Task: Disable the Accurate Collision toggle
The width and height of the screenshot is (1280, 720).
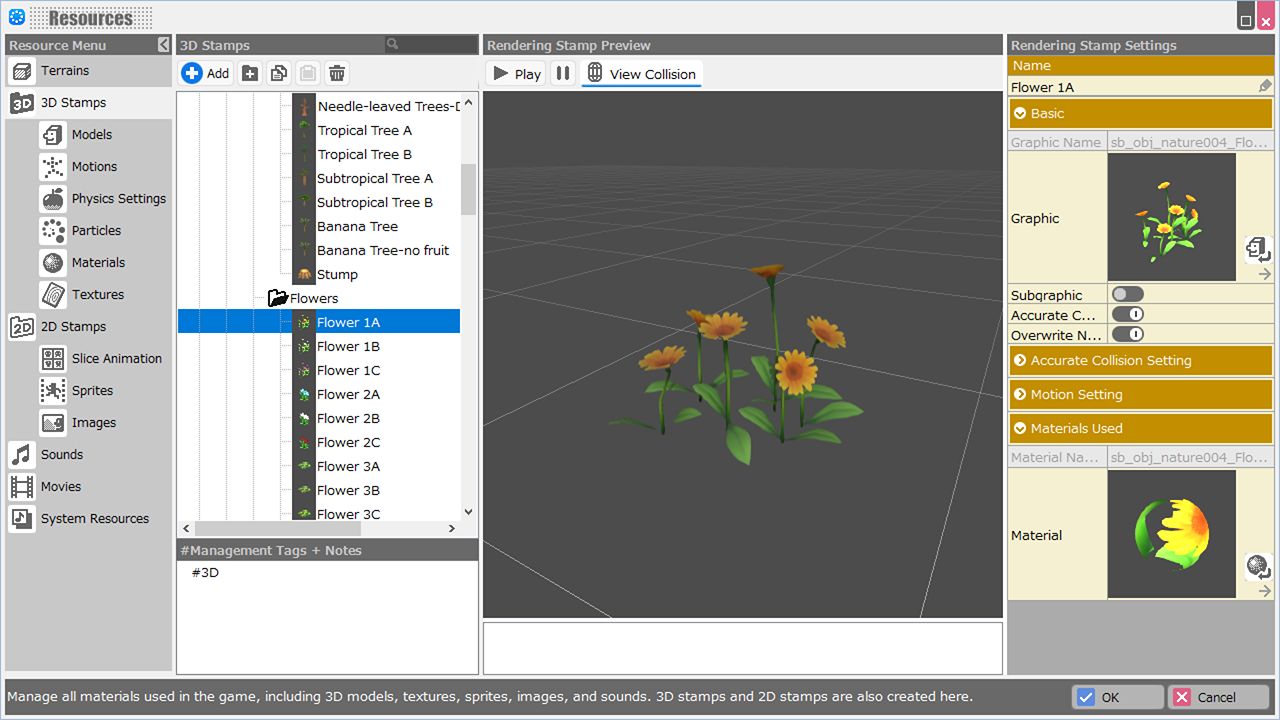Action: pos(1128,314)
